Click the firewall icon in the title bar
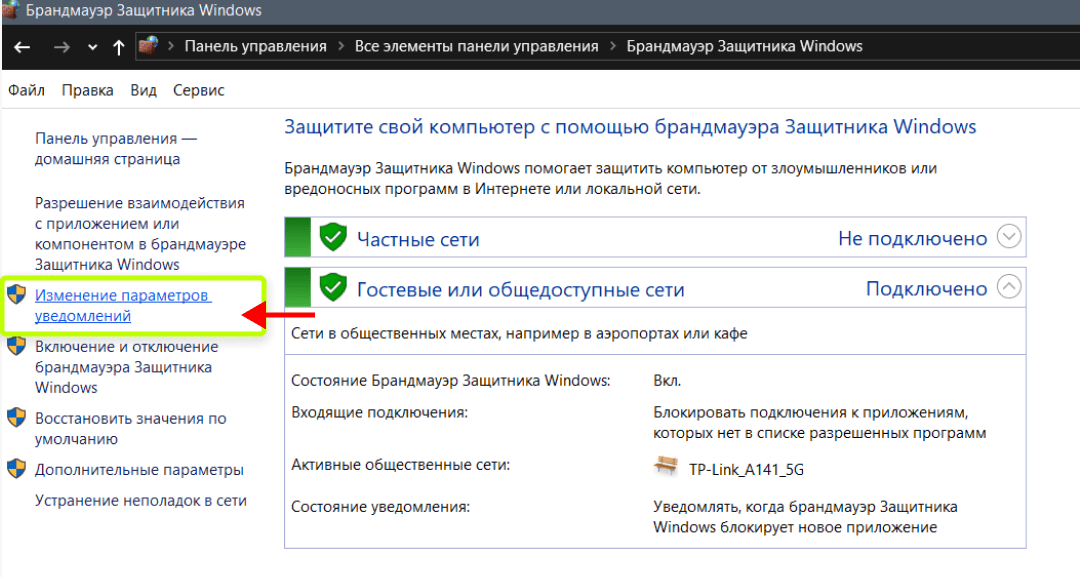Image resolution: width=1080 pixels, height=577 pixels. [10, 10]
